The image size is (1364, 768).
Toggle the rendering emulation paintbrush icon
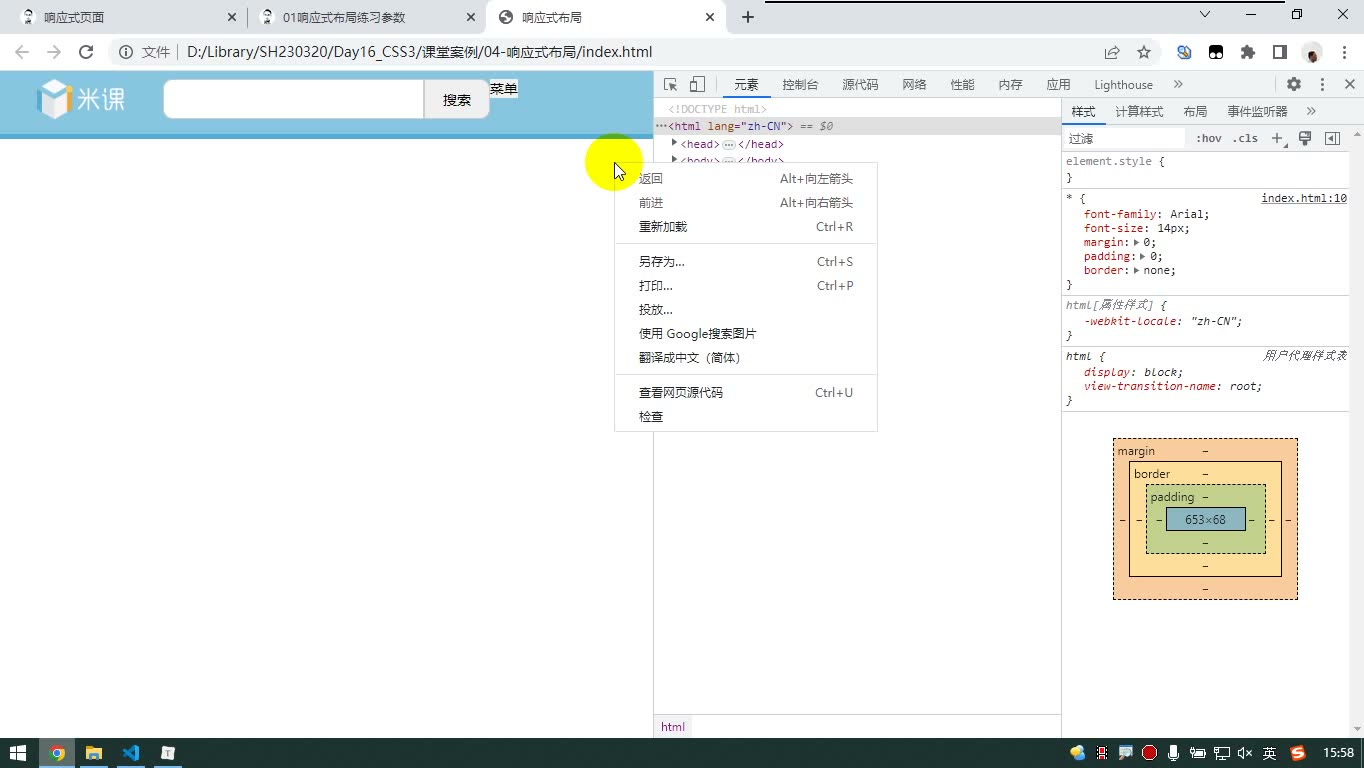click(1305, 139)
